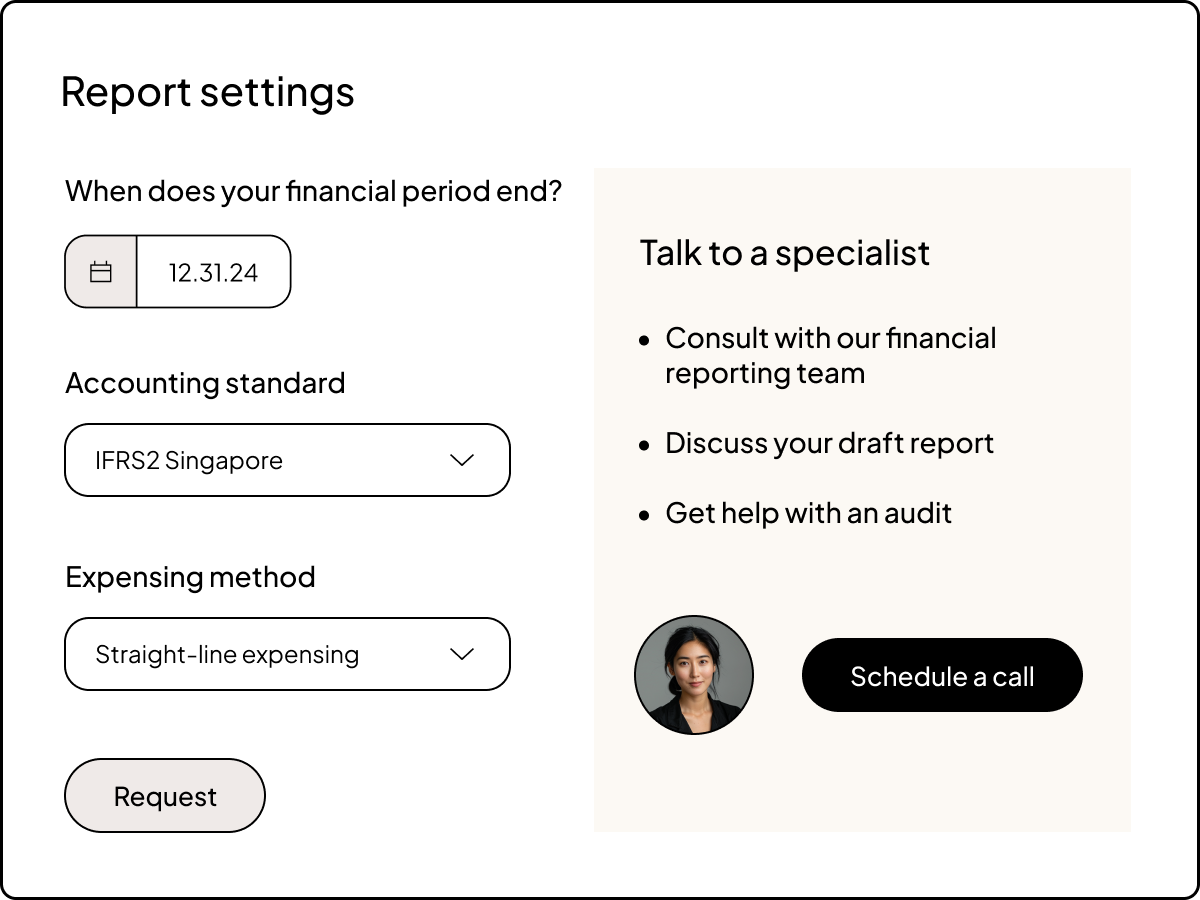Click the downward arrow next to Straight-line expensing
The width and height of the screenshot is (1200, 900).
[x=461, y=654]
